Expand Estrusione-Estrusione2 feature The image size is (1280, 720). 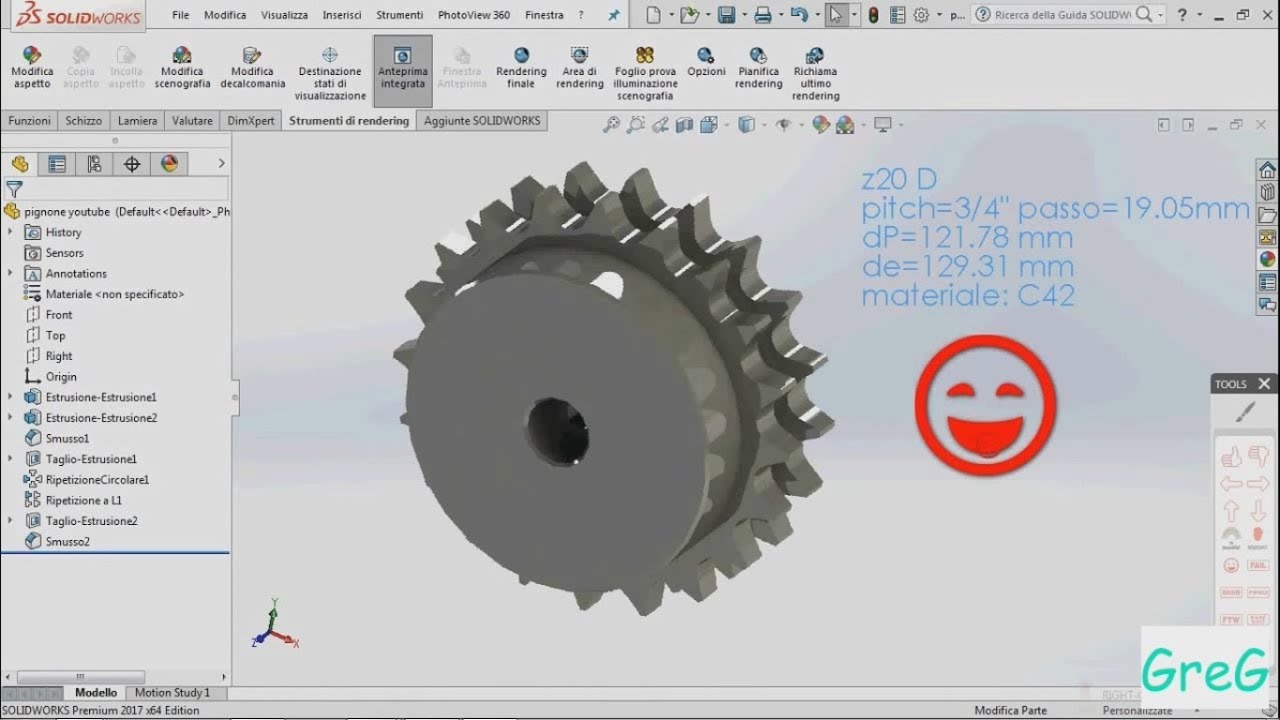point(10,418)
